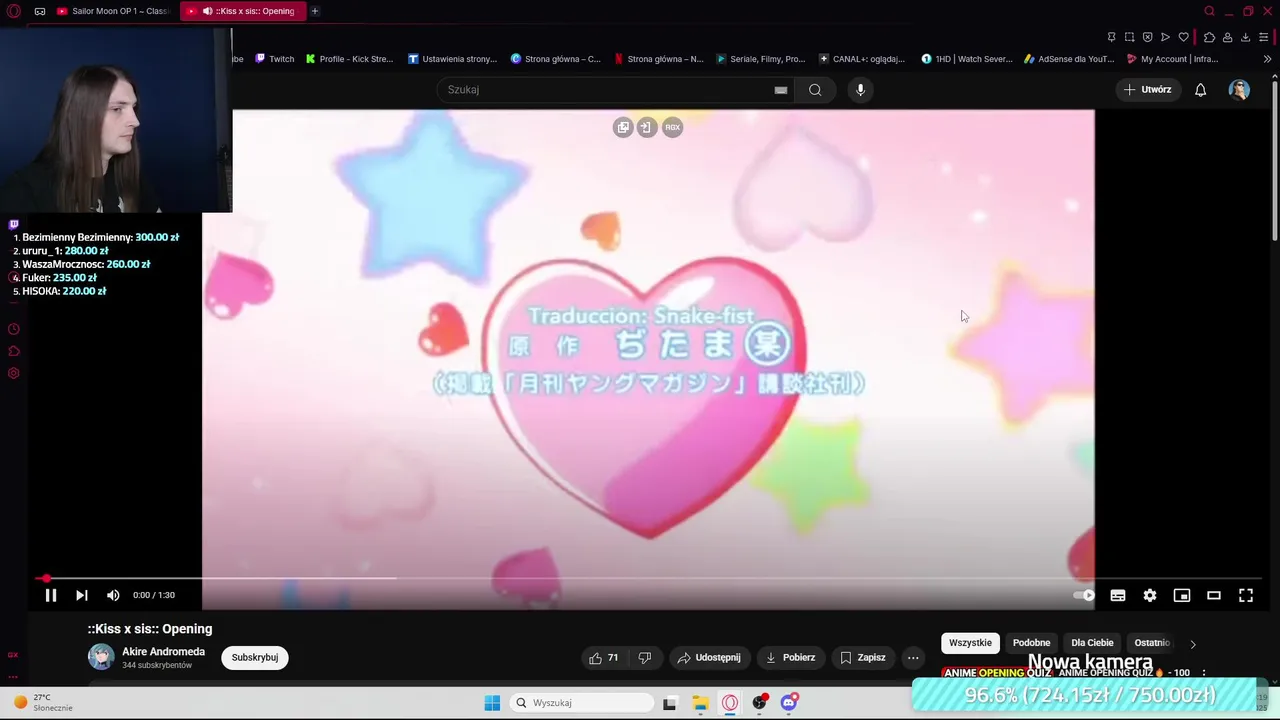Switch to the Sailor Moon OP 1 tab
1280x720 pixels.
pyautogui.click(x=113, y=11)
